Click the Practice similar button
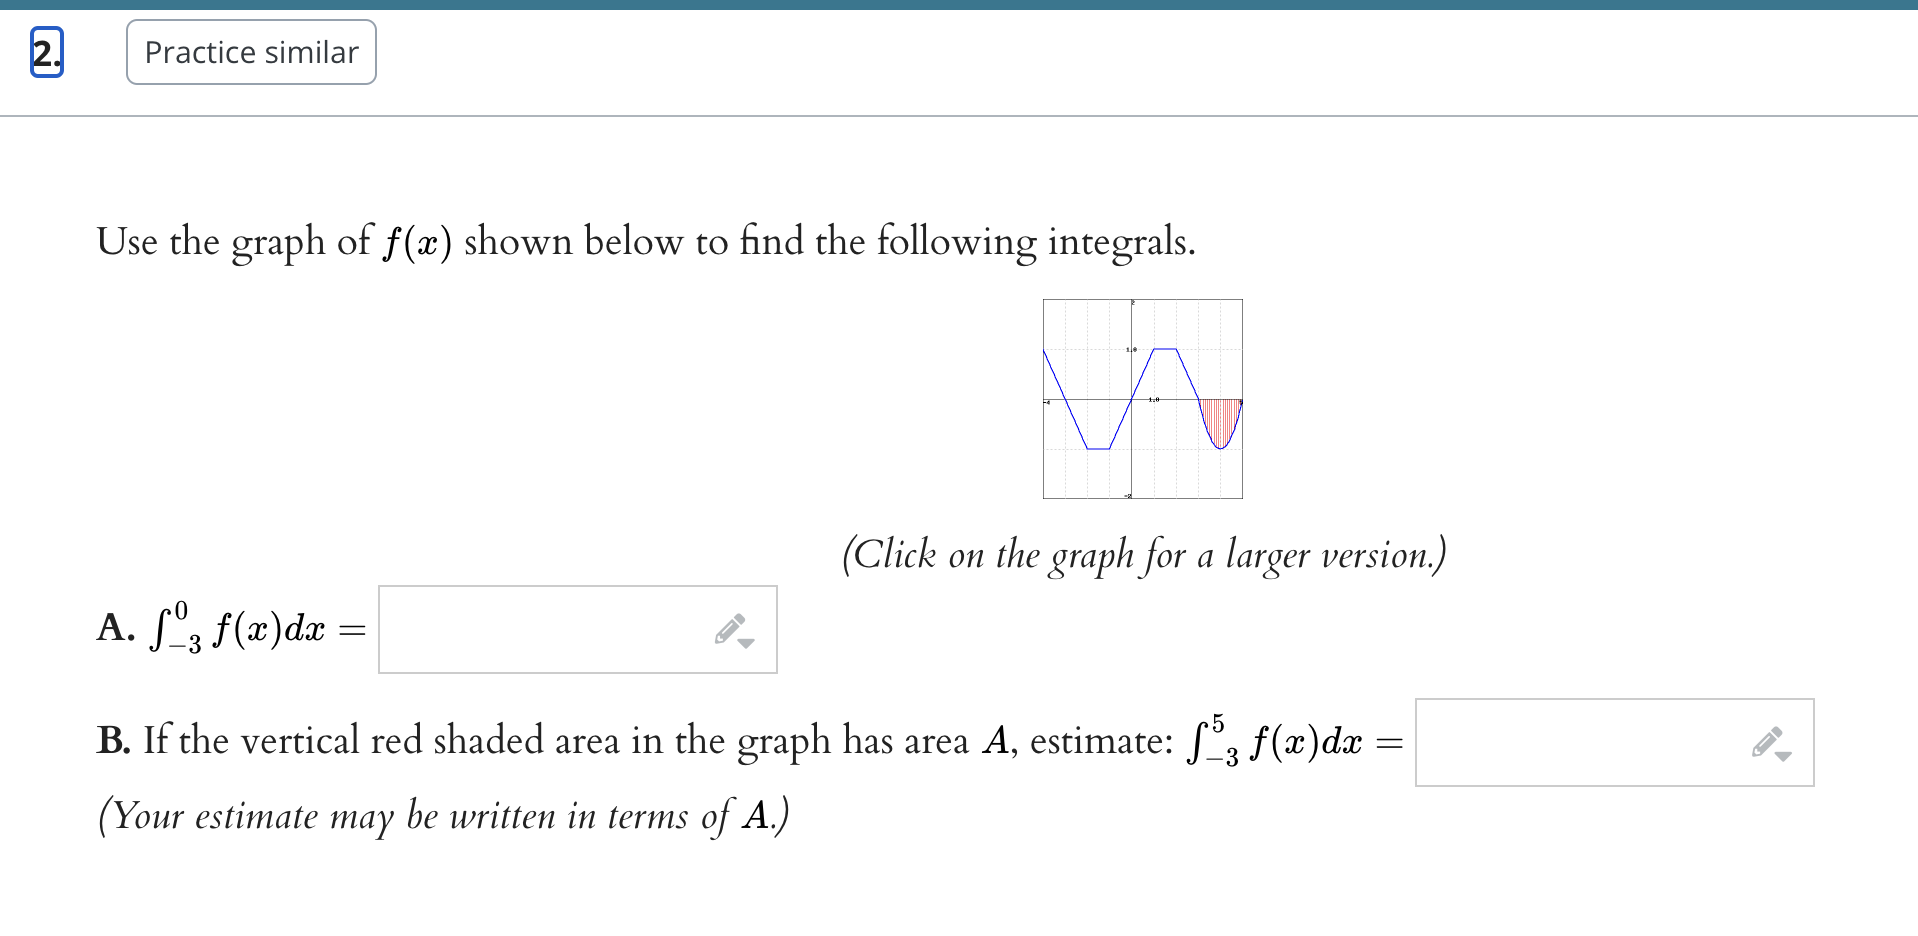The width and height of the screenshot is (1918, 936). (250, 52)
